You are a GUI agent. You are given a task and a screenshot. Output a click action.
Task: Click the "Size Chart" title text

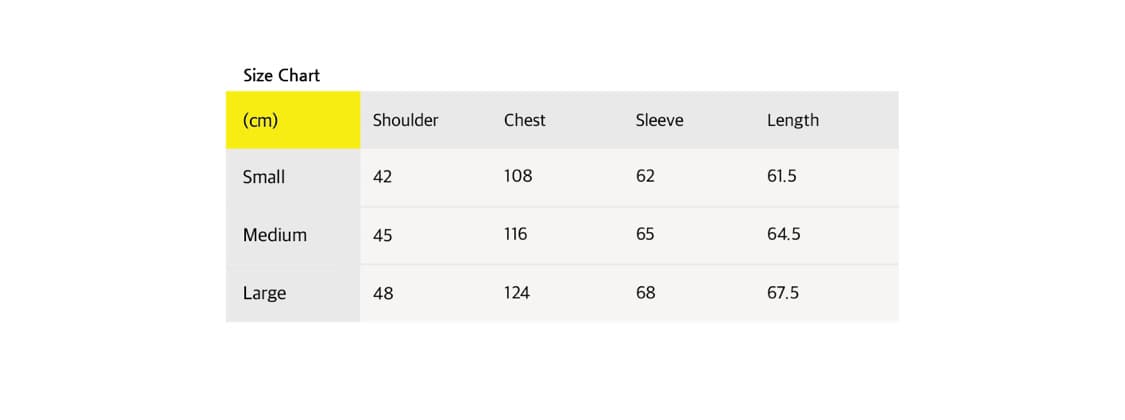(x=281, y=75)
